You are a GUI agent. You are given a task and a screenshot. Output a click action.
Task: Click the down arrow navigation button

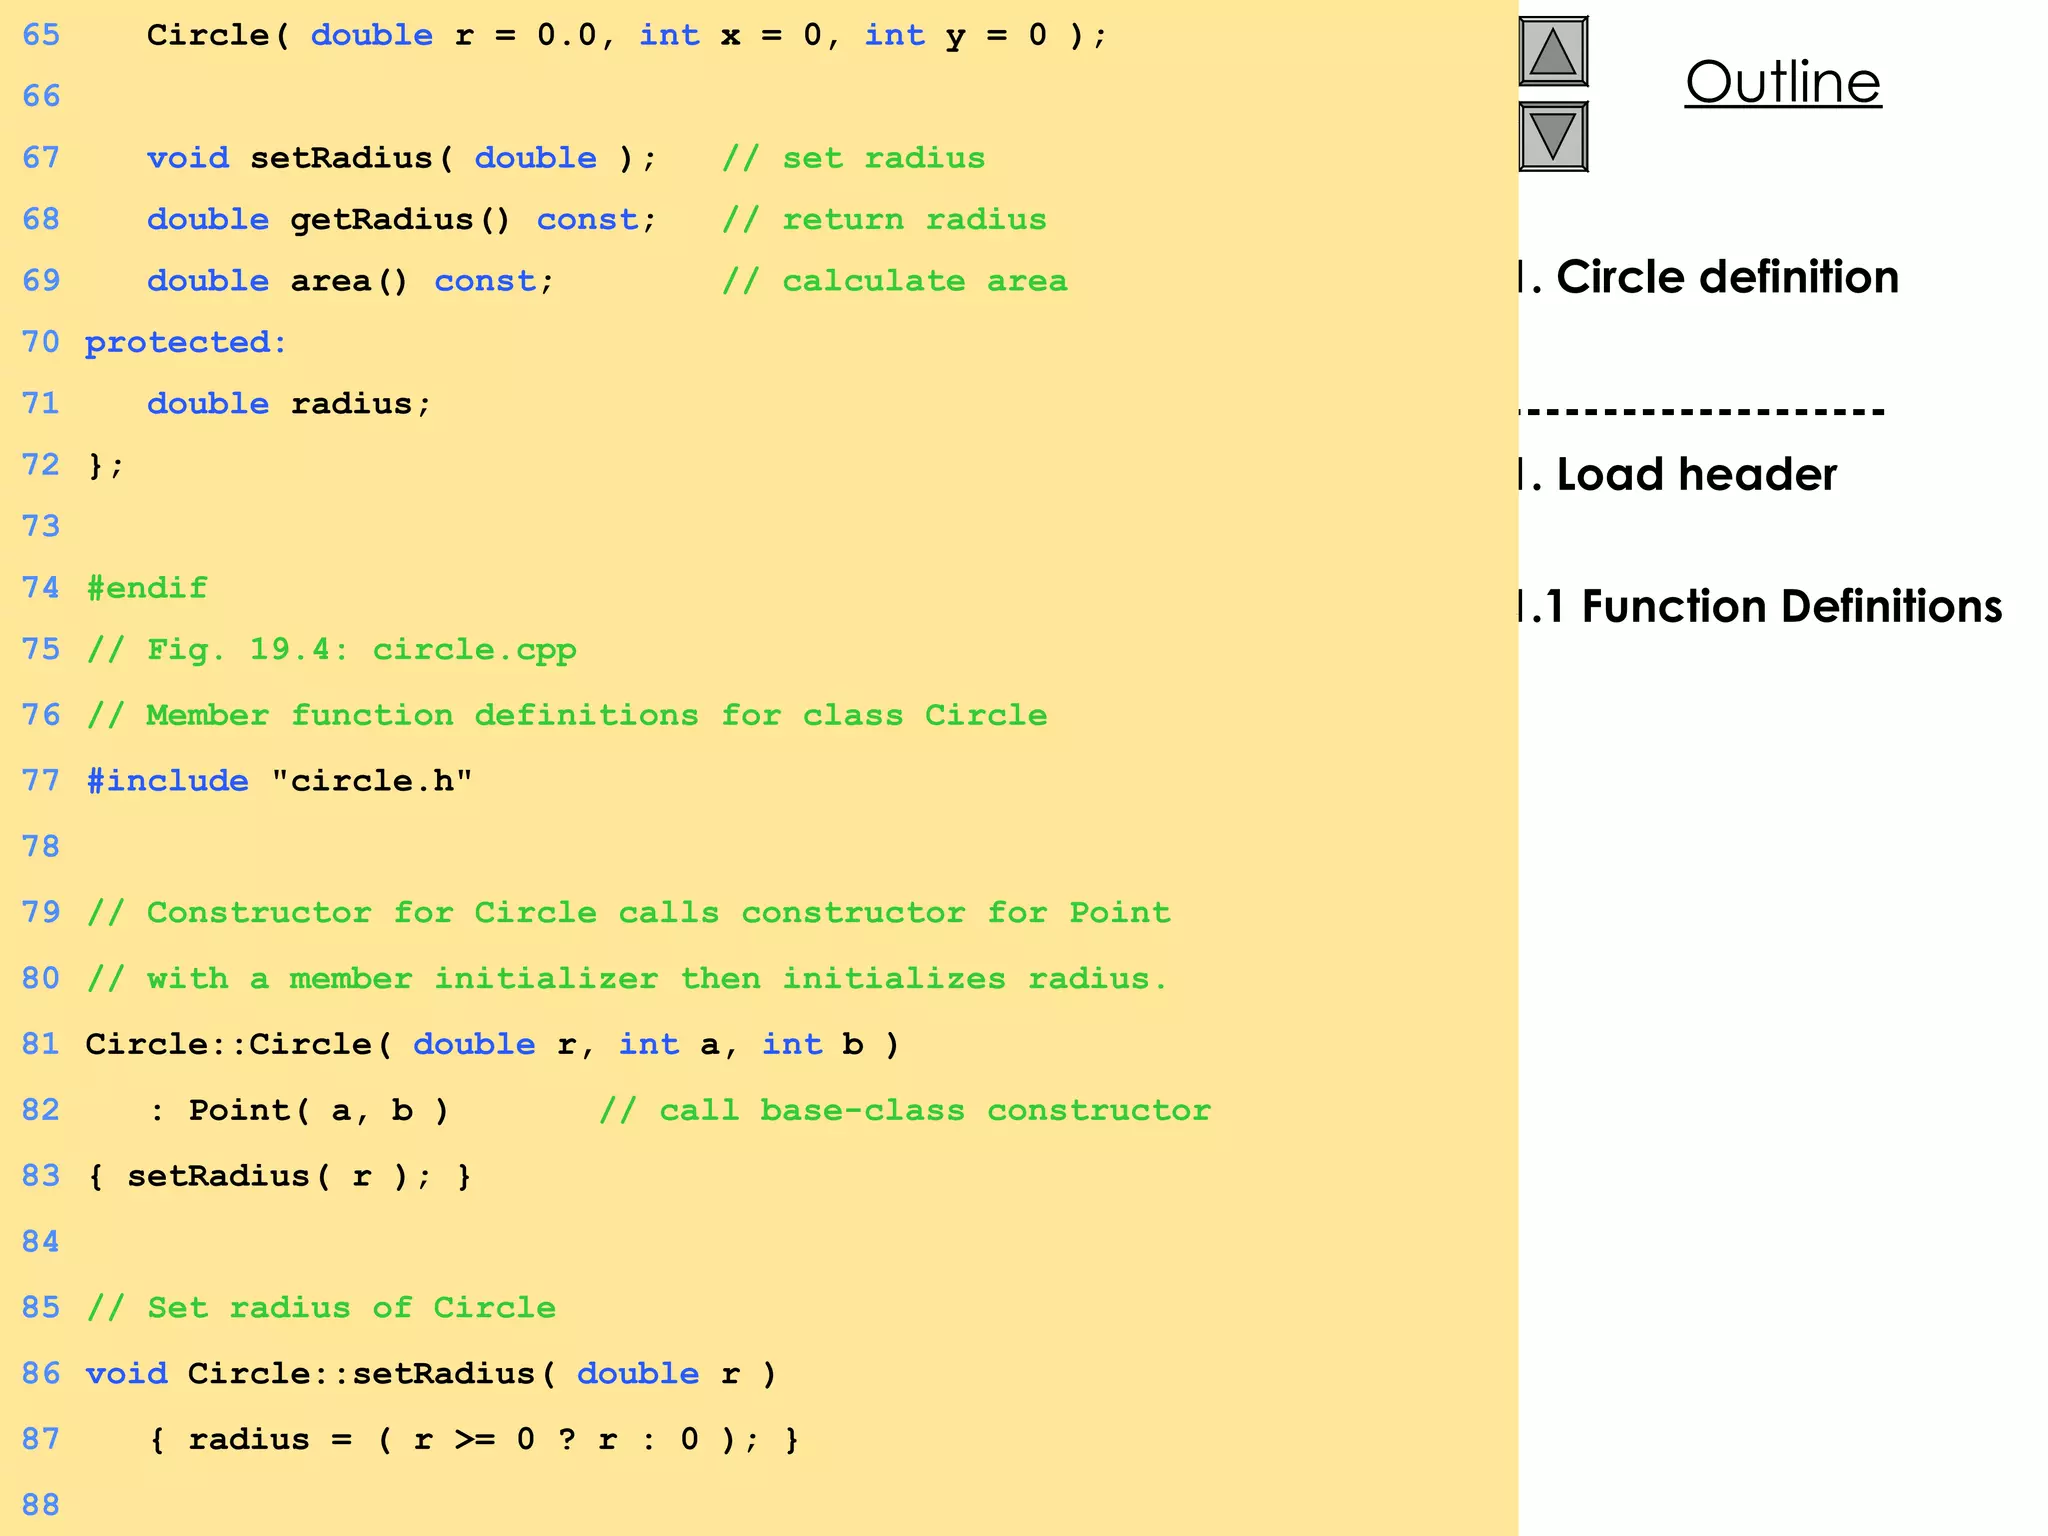(x=1553, y=137)
